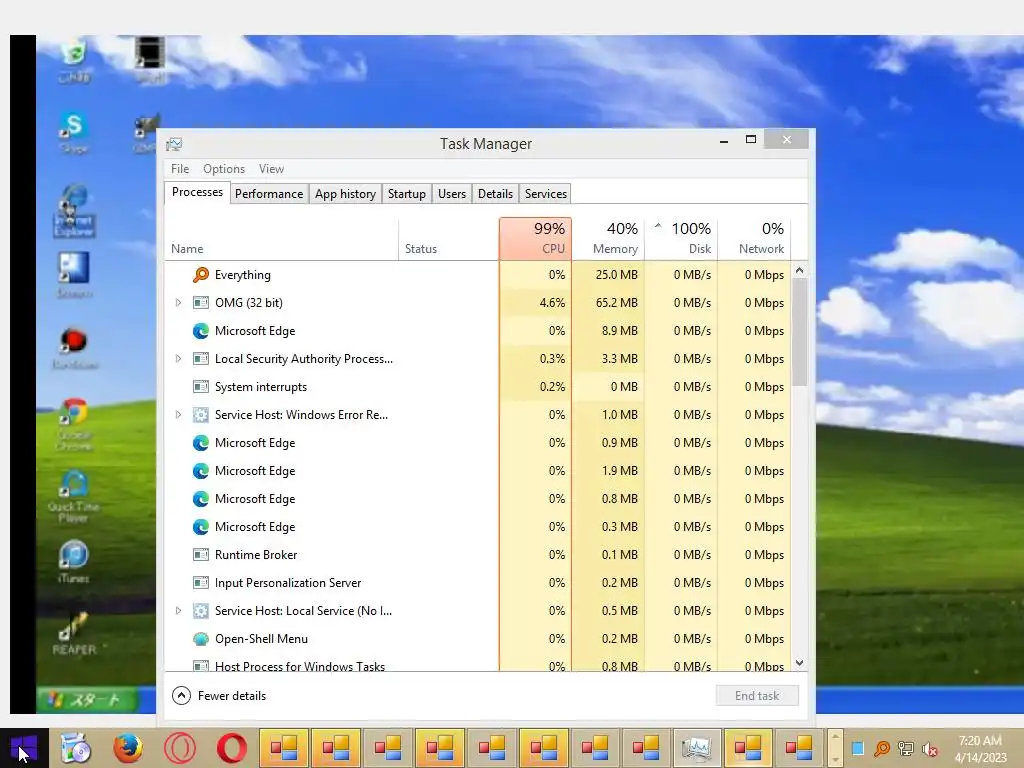Open the taskbar clock showing 7:20 AM
The image size is (1024, 768).
coord(980,748)
